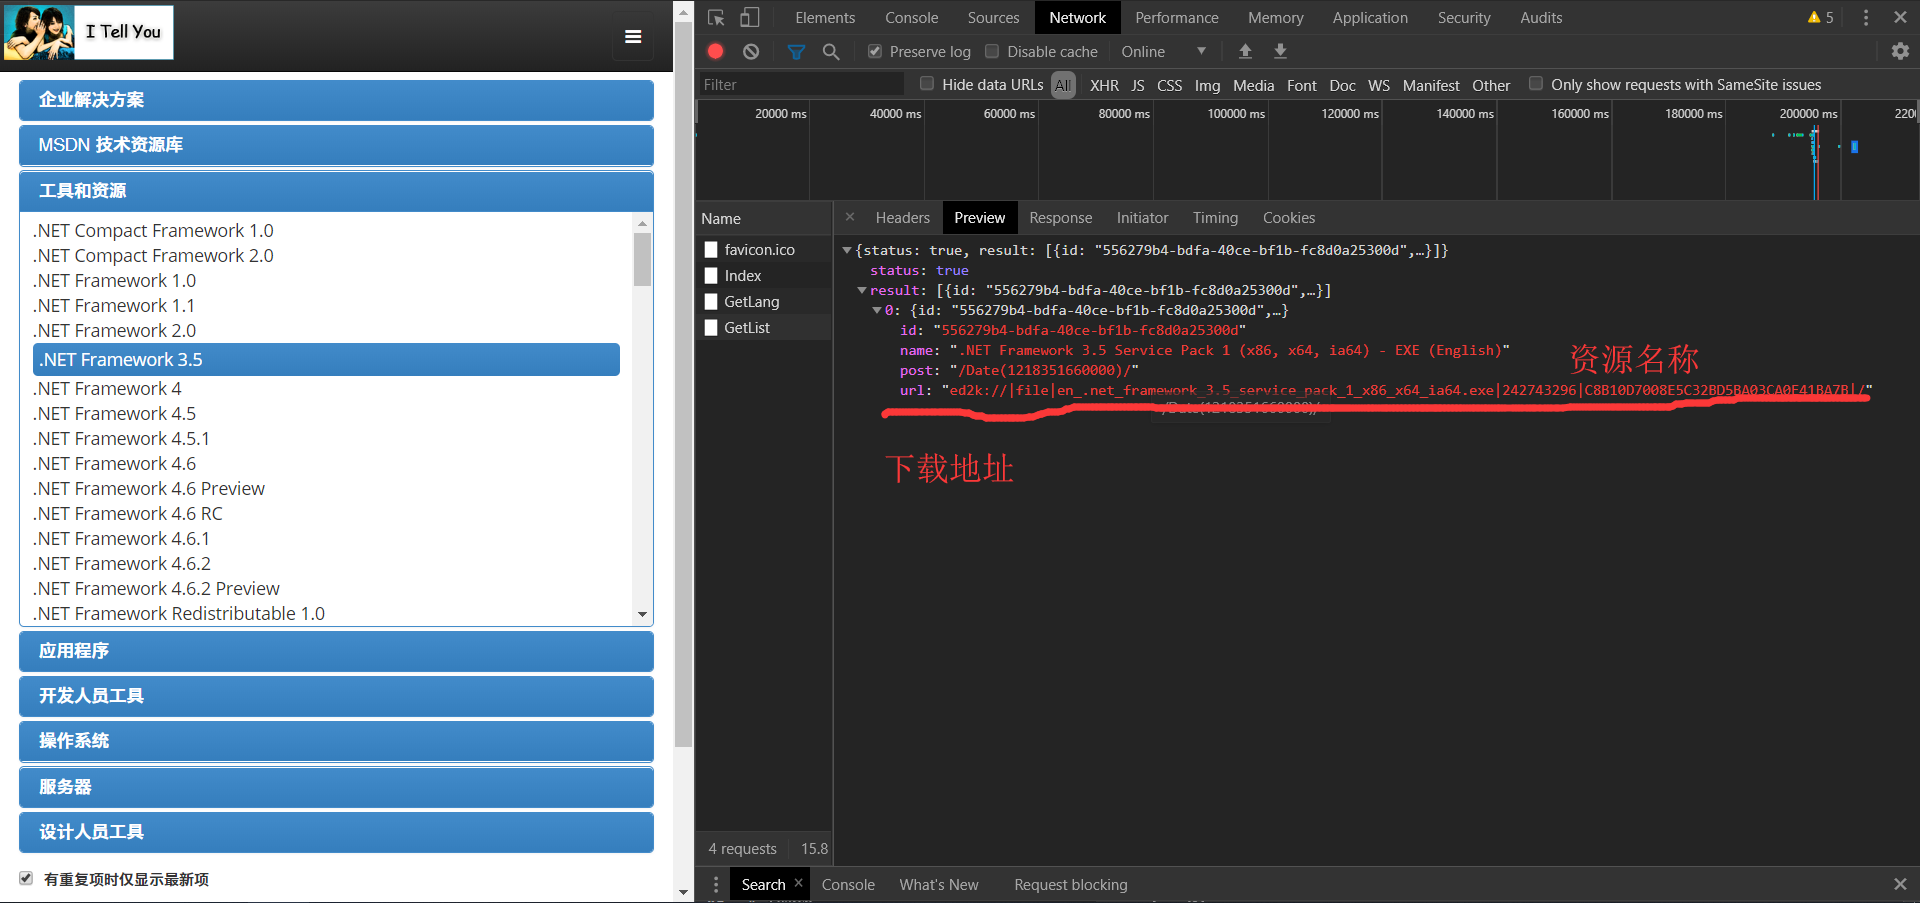The height and width of the screenshot is (903, 1920).
Task: Click the warnings count indicator
Action: (x=1820, y=18)
